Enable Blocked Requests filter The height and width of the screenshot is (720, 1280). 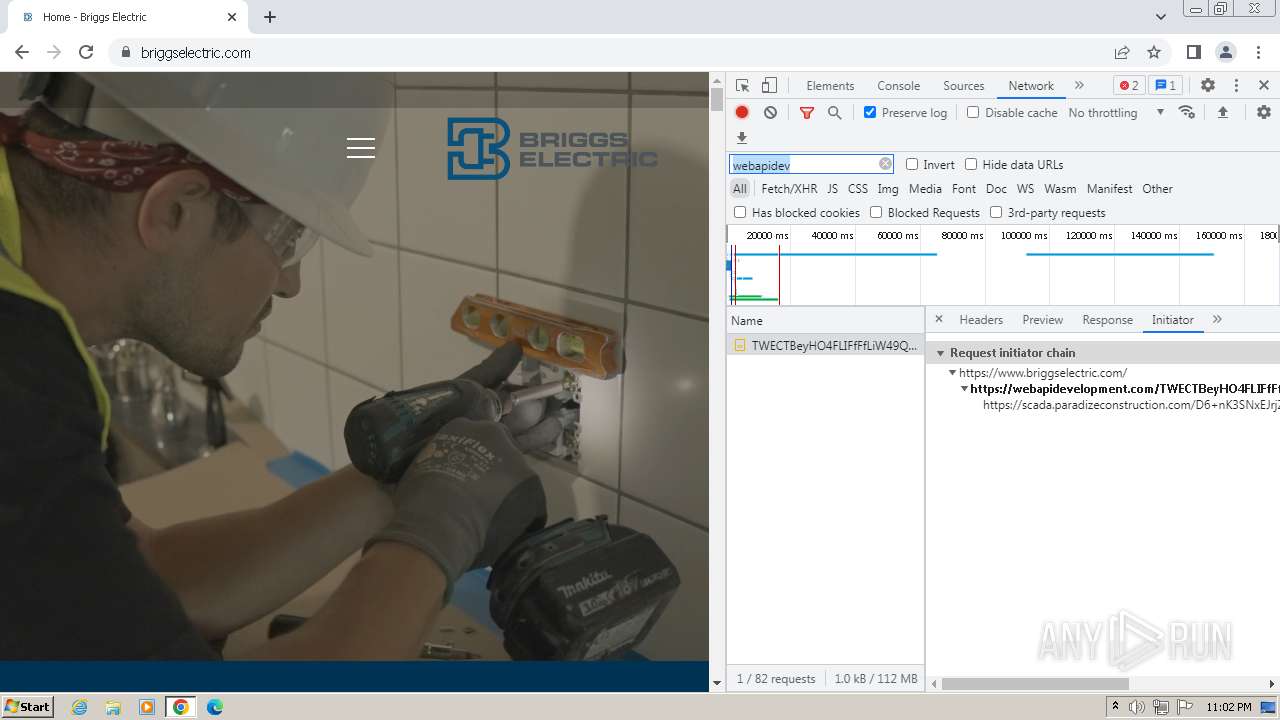(876, 212)
